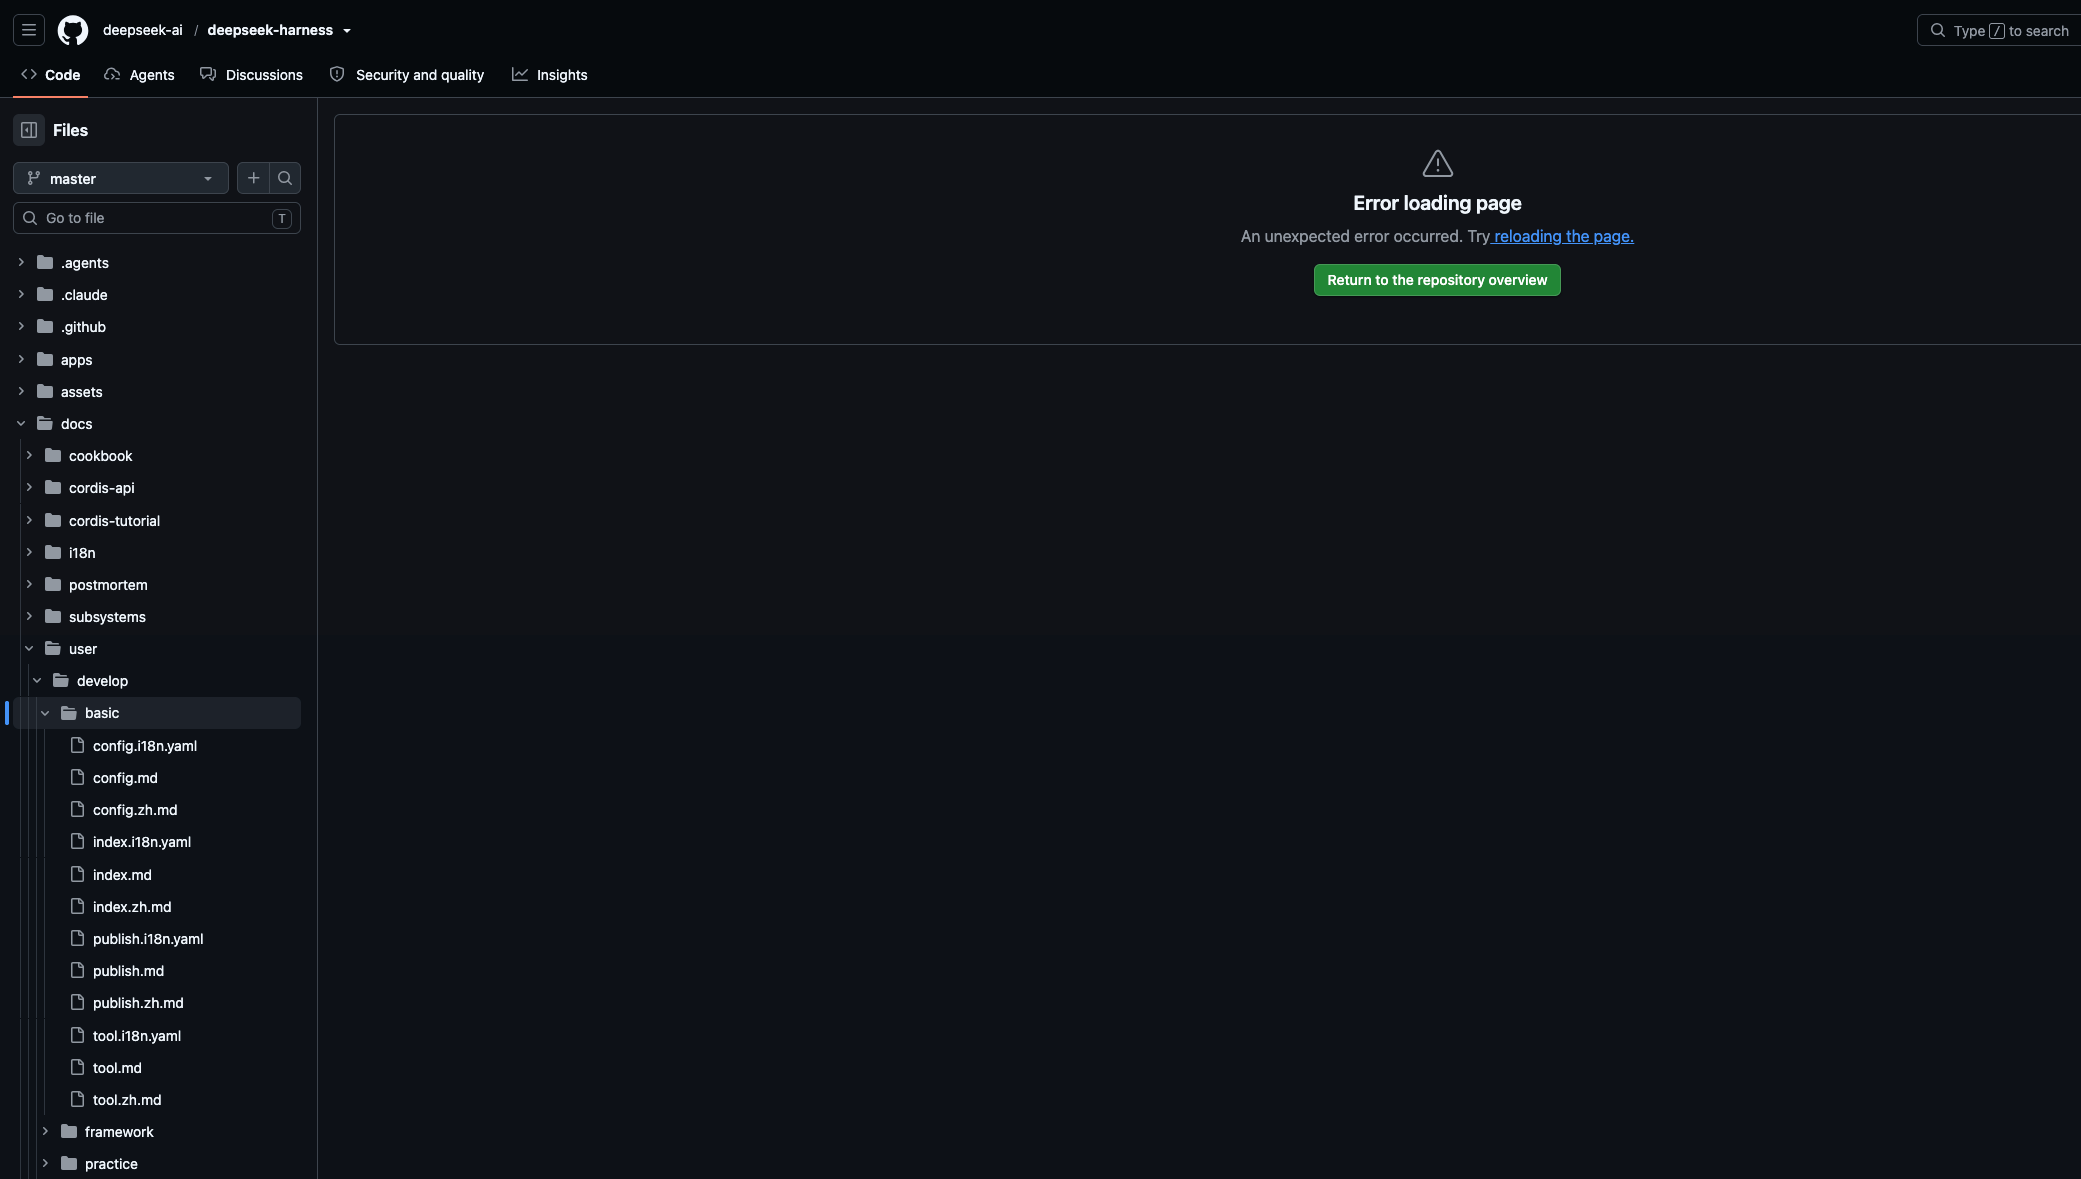Collapse the develop folder chevron
2081x1179 pixels.
(x=37, y=680)
